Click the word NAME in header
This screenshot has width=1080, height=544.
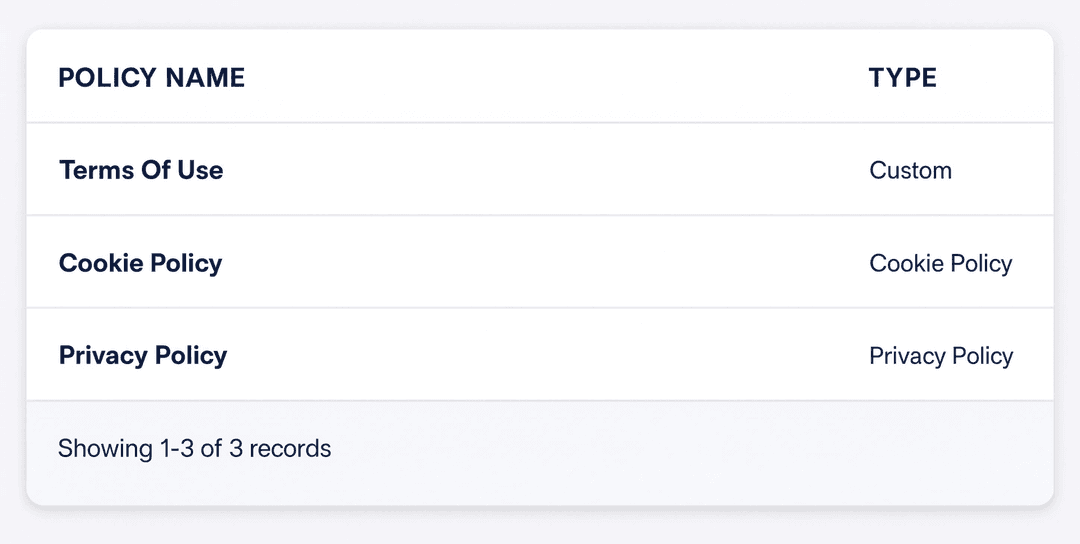click(x=205, y=78)
